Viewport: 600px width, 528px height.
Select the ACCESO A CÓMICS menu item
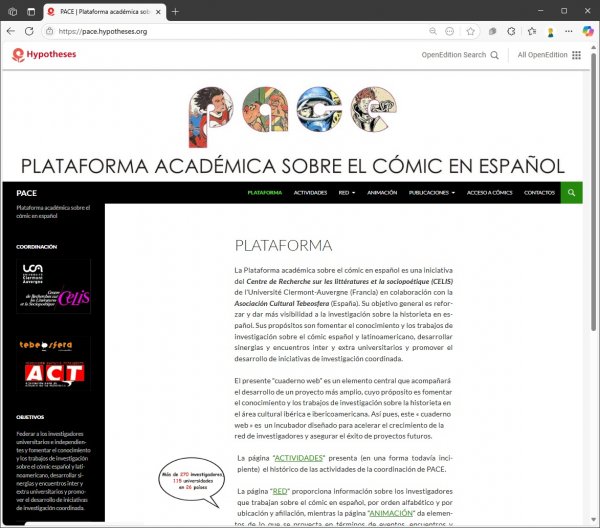coord(489,192)
